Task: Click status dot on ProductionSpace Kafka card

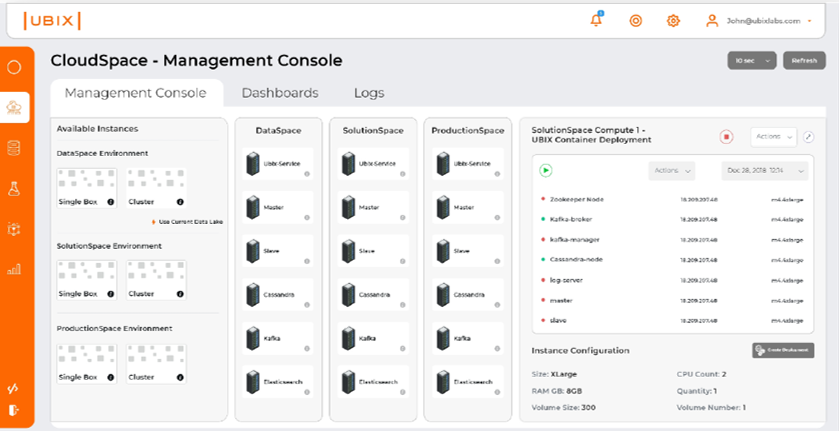Action: [x=497, y=349]
